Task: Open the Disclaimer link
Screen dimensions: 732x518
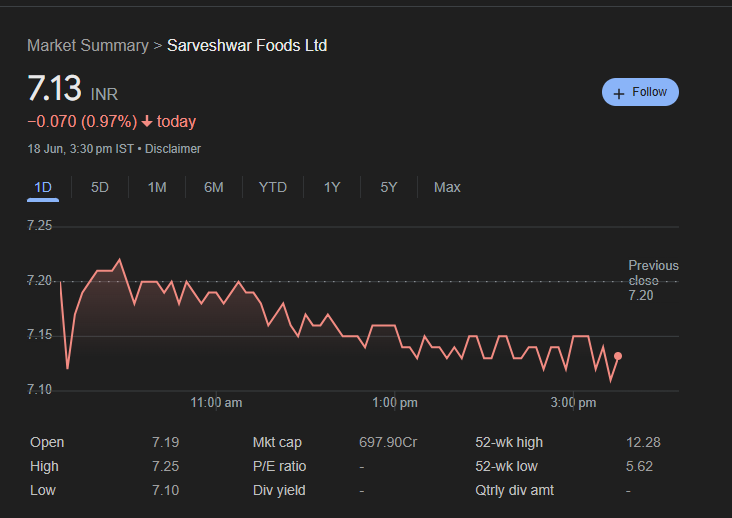Action: point(173,149)
